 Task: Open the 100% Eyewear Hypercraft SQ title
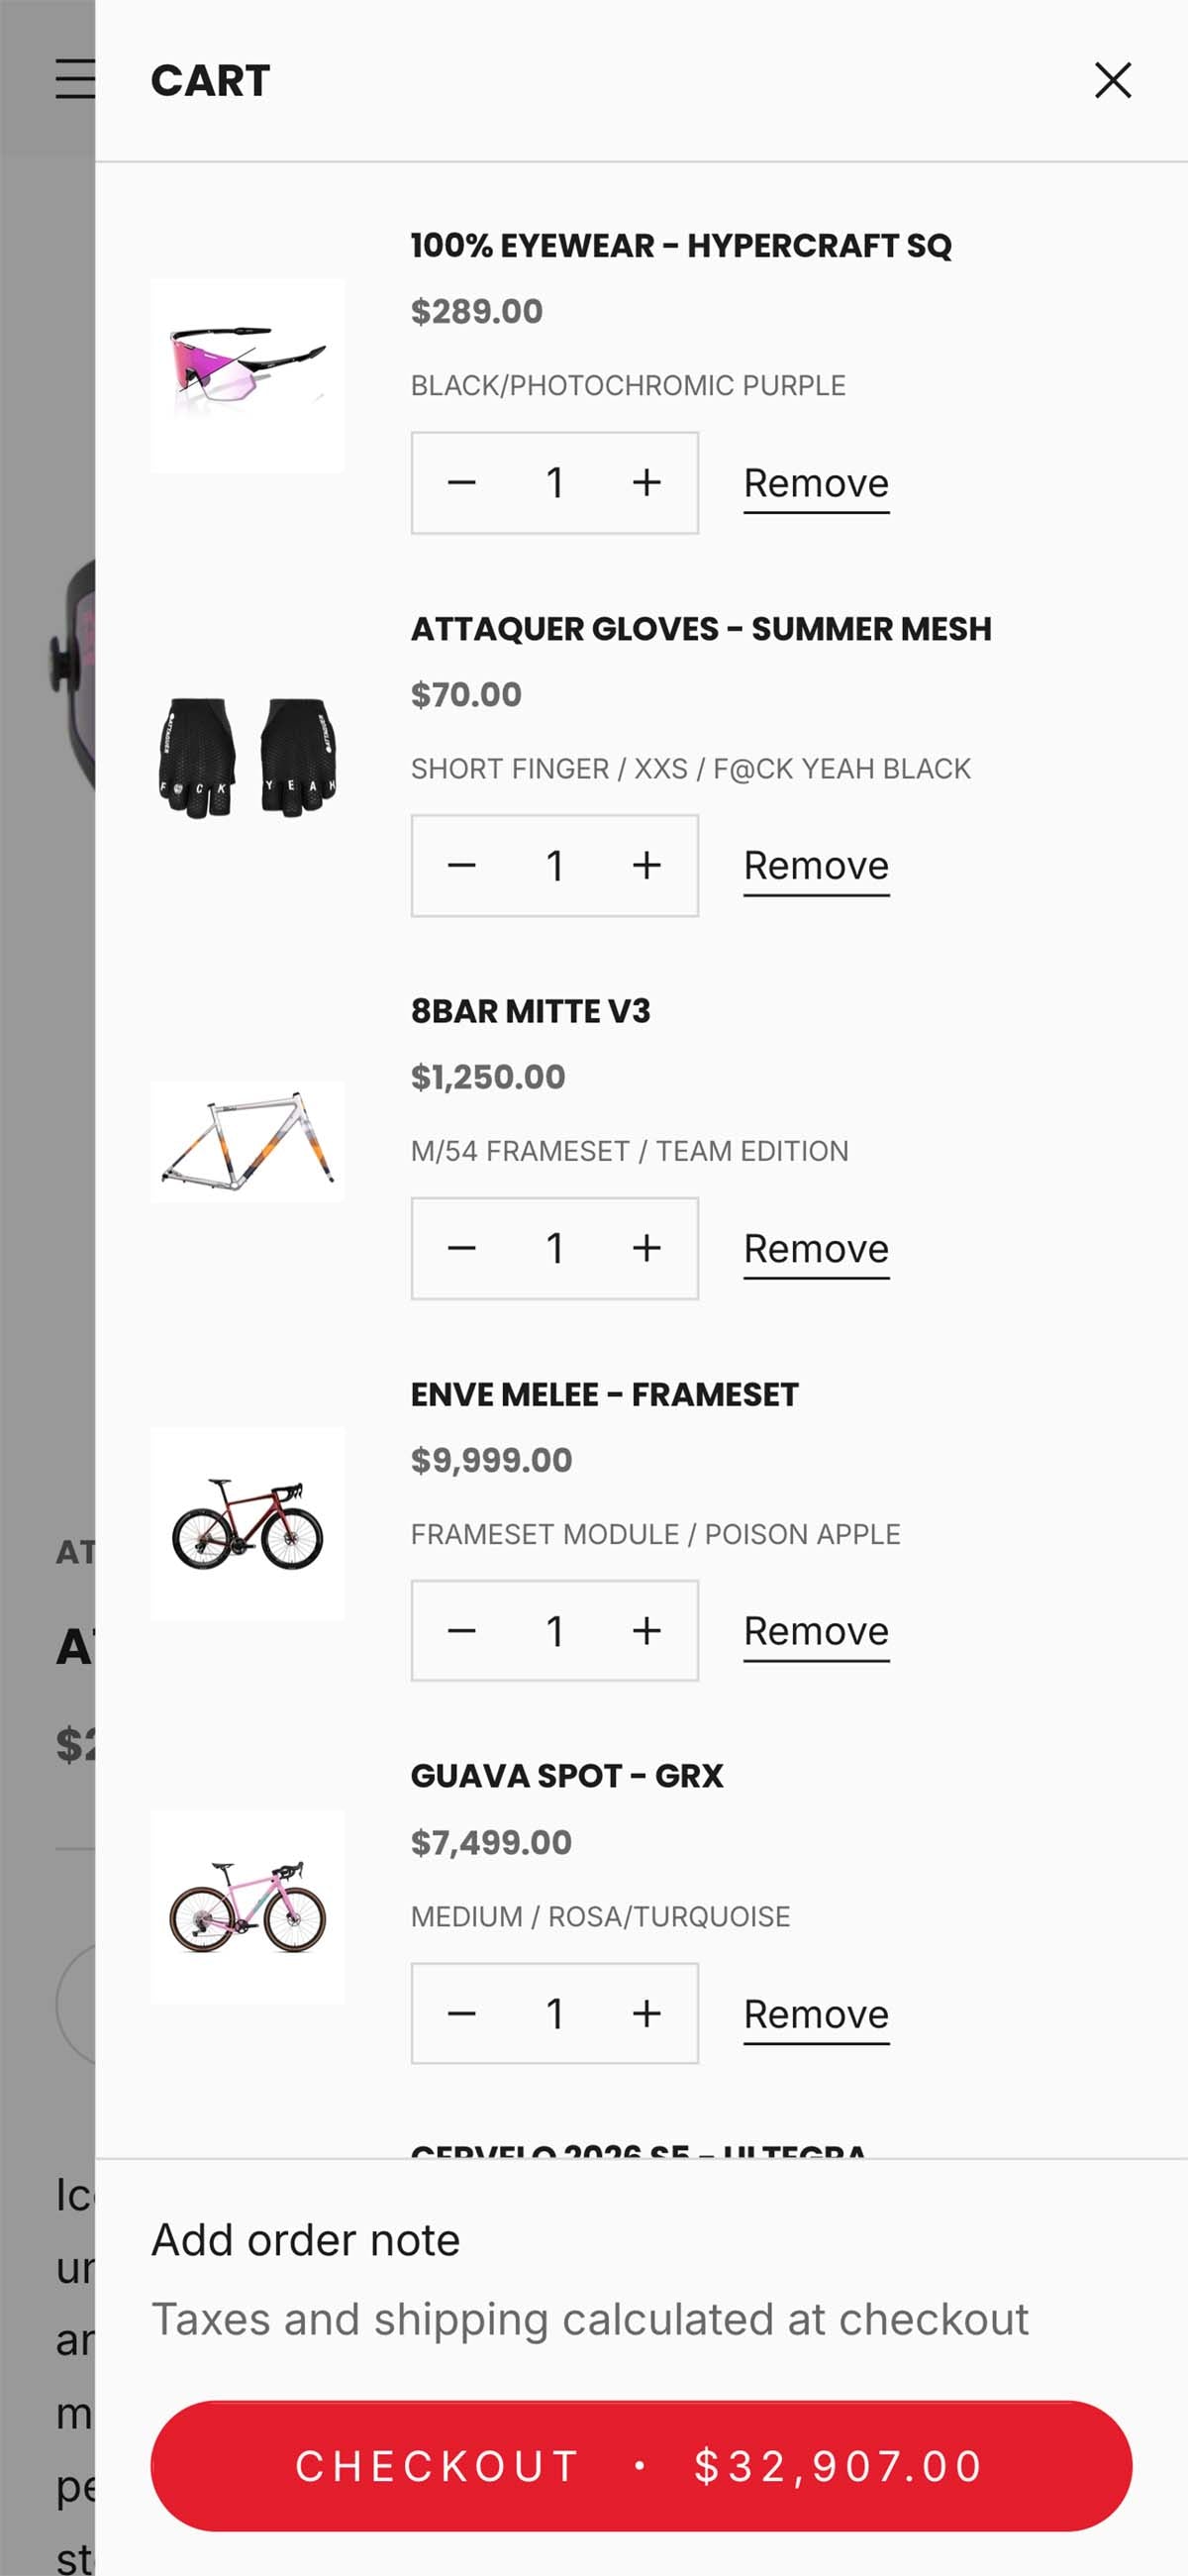(x=680, y=246)
